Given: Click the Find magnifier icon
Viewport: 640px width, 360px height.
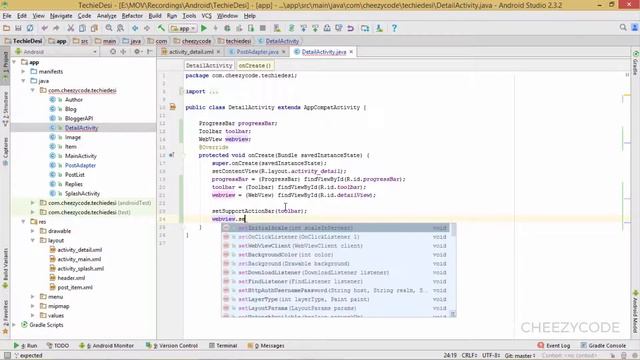Looking at the screenshot, I should (x=109, y=28).
